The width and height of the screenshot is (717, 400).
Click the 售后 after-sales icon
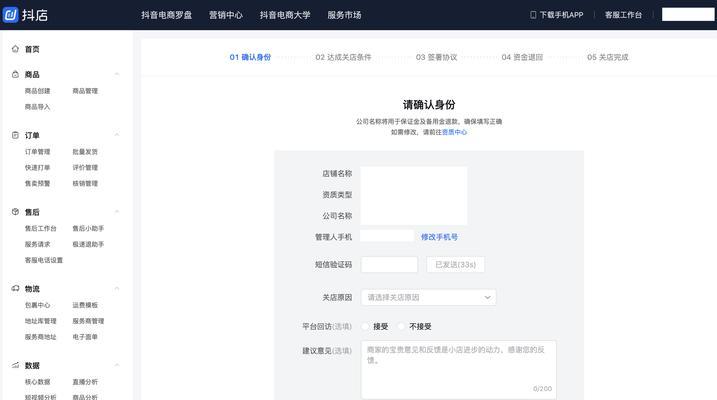(x=15, y=212)
